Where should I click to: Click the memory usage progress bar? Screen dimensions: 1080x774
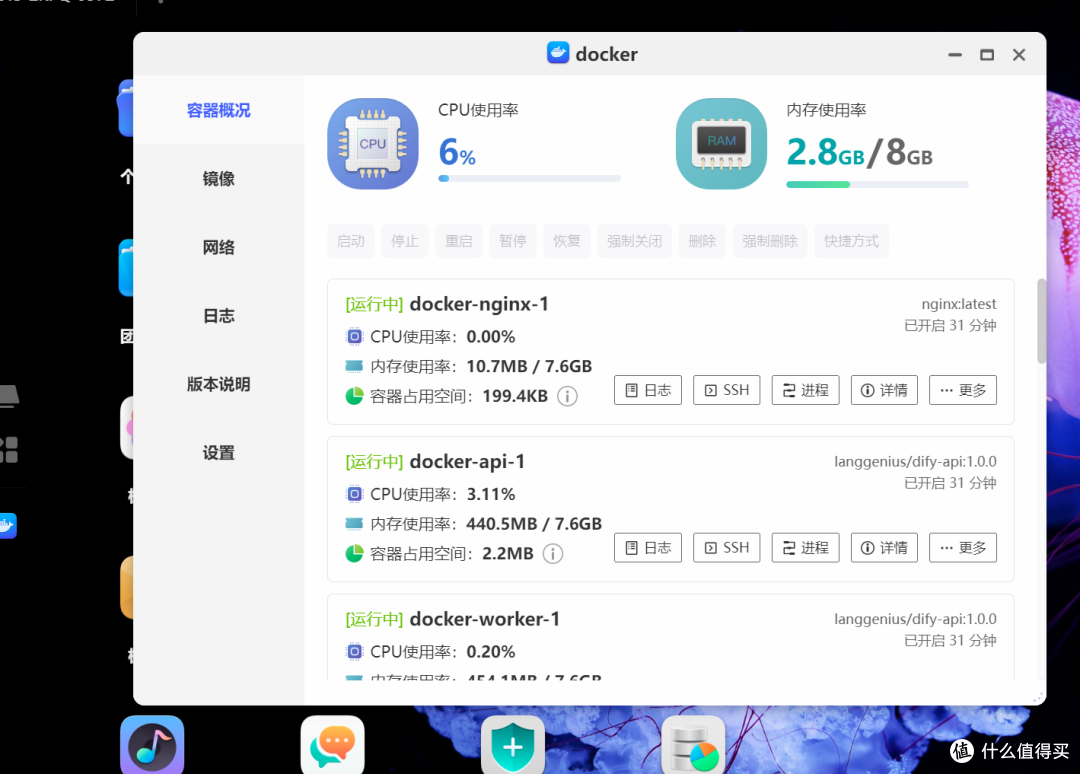click(x=877, y=184)
